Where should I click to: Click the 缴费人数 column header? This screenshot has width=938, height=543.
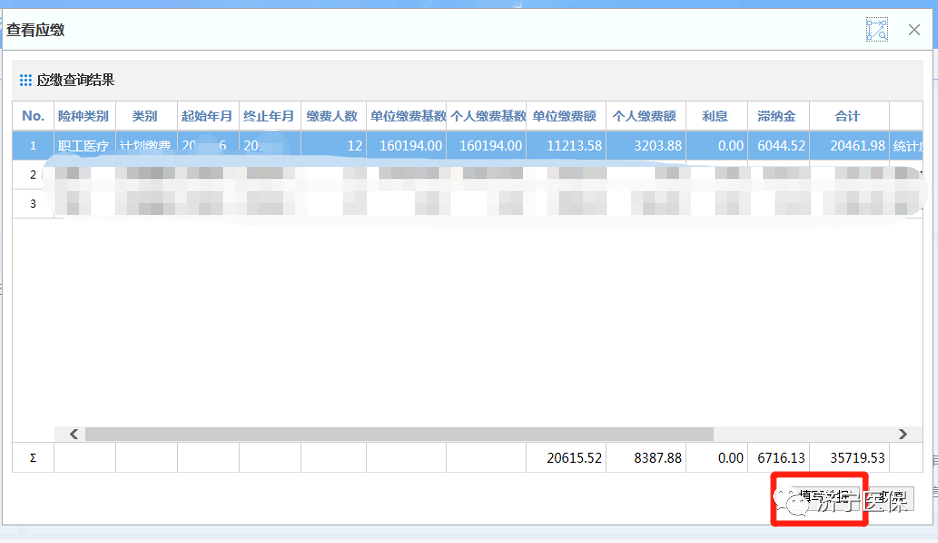333,116
